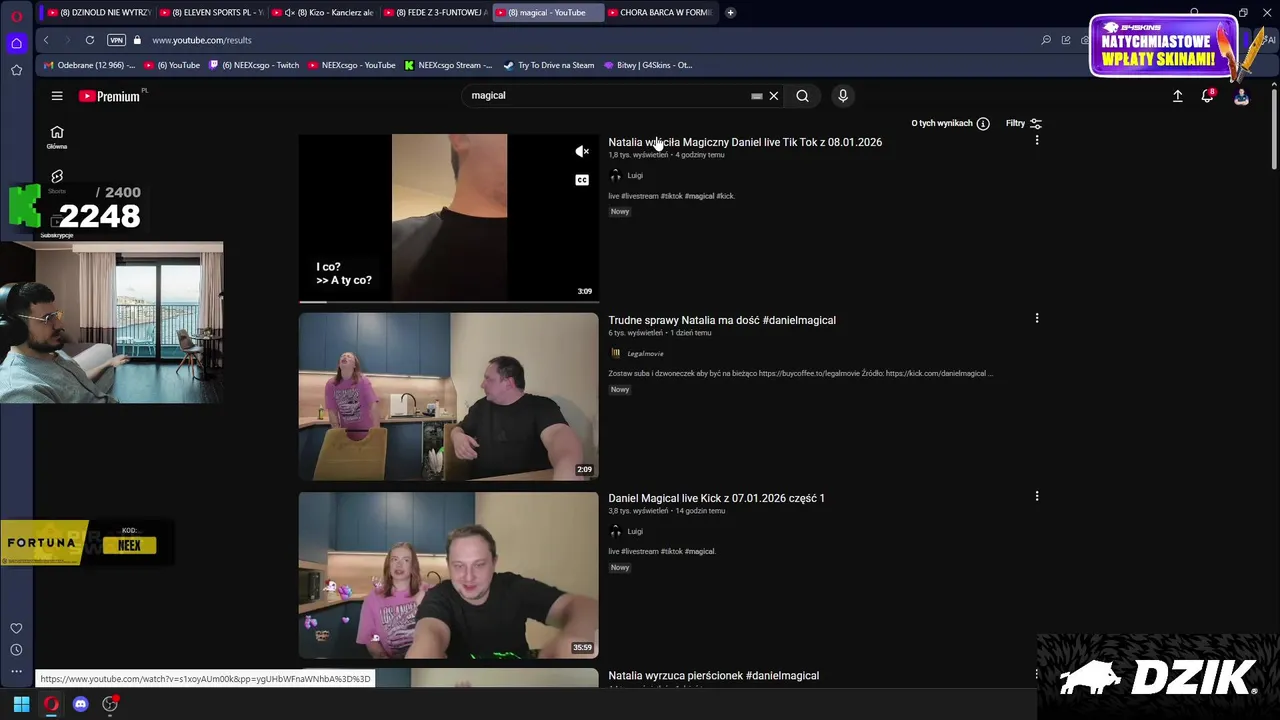Image resolution: width=1280 pixels, height=720 pixels.
Task: Switch to 'FEDE Z 3-FUNTOWEJ' tab
Action: 434,12
